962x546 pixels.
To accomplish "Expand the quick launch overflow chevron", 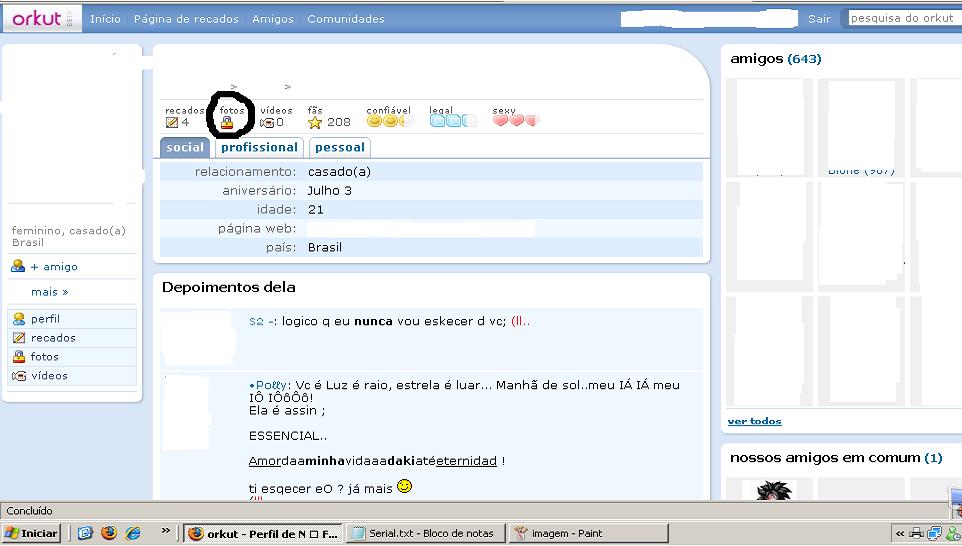I will (166, 530).
